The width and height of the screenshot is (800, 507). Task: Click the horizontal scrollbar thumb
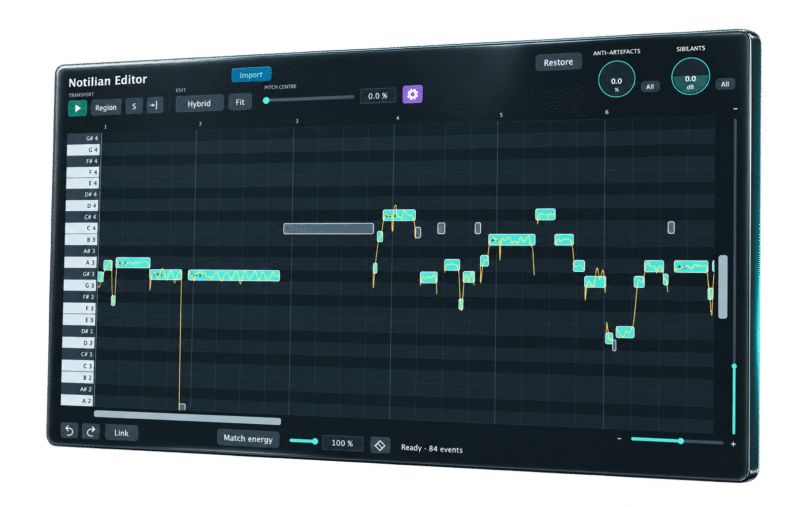(x=187, y=417)
